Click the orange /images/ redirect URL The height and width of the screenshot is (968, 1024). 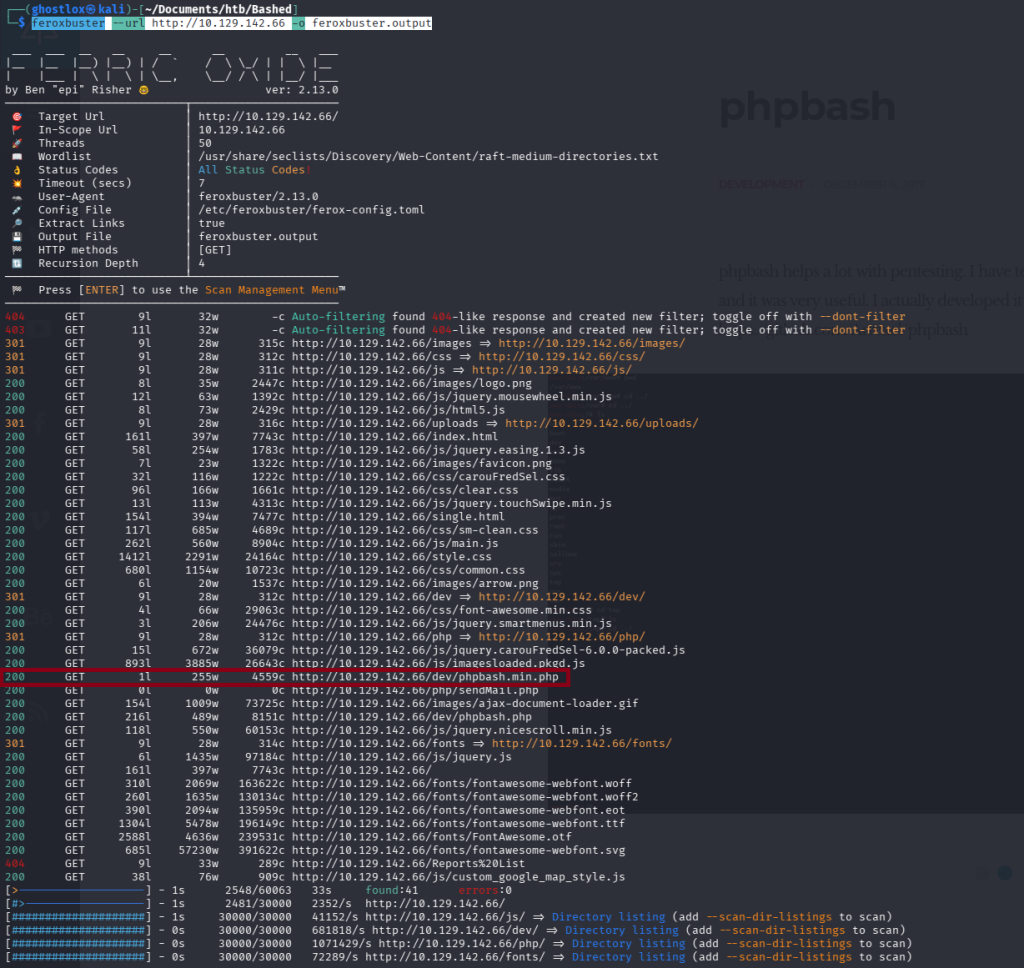click(x=591, y=343)
